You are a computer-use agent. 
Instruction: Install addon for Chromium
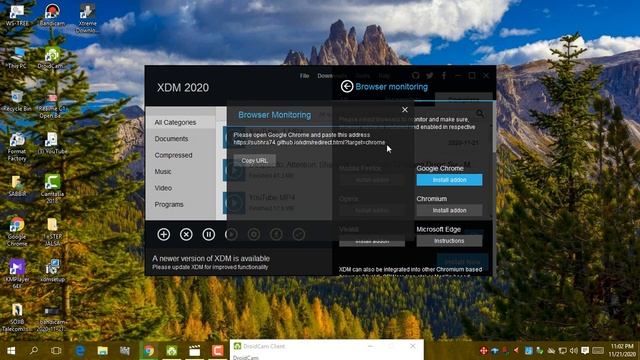[x=449, y=210]
